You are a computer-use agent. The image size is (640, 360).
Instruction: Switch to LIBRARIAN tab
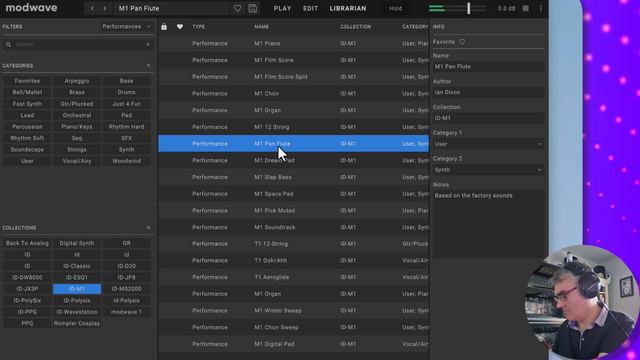tap(348, 8)
